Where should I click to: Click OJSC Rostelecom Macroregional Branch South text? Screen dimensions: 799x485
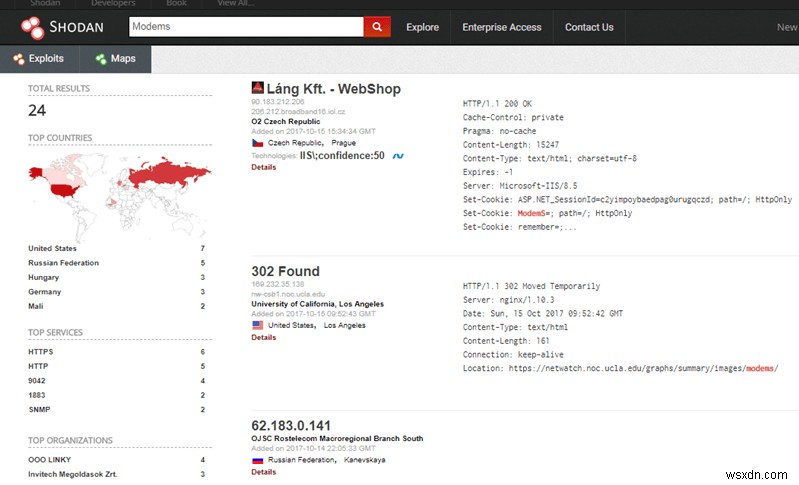(337, 439)
